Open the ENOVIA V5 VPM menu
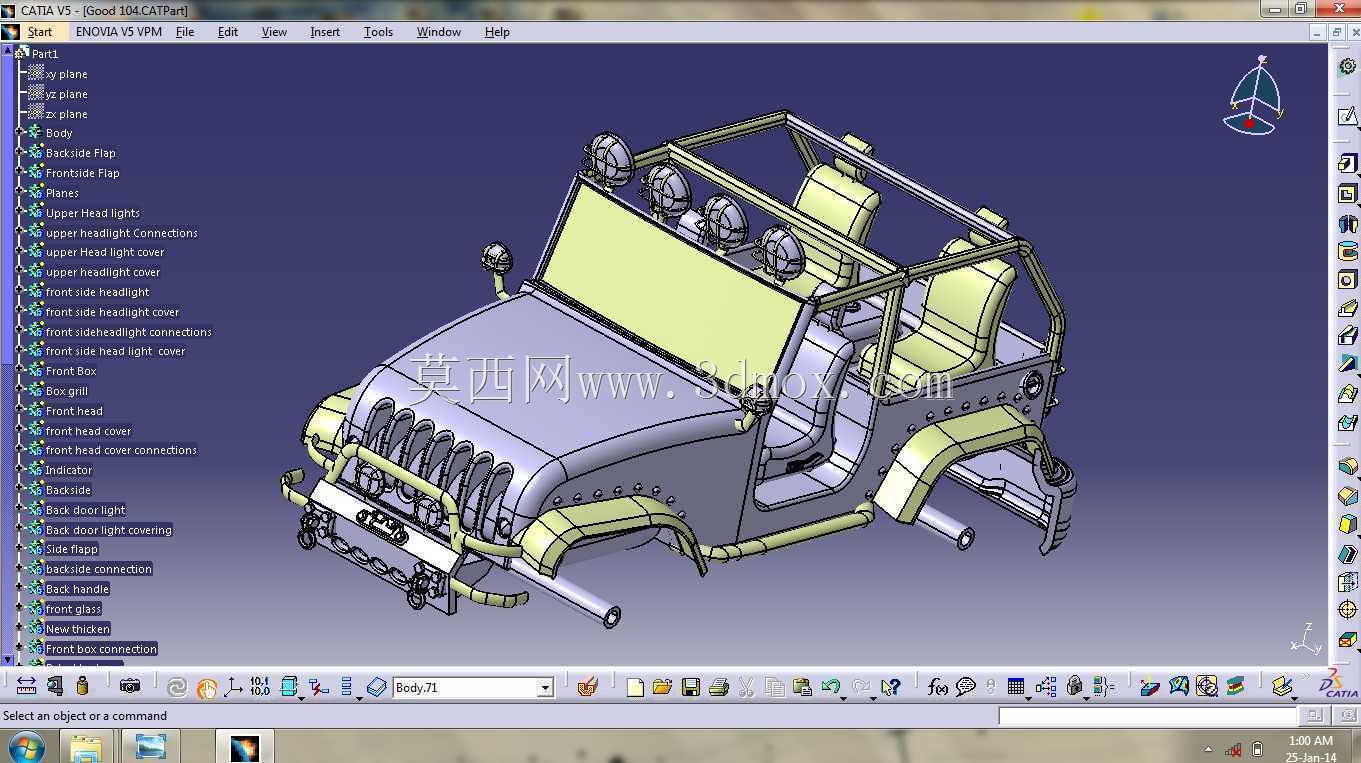The height and width of the screenshot is (763, 1361). point(119,32)
